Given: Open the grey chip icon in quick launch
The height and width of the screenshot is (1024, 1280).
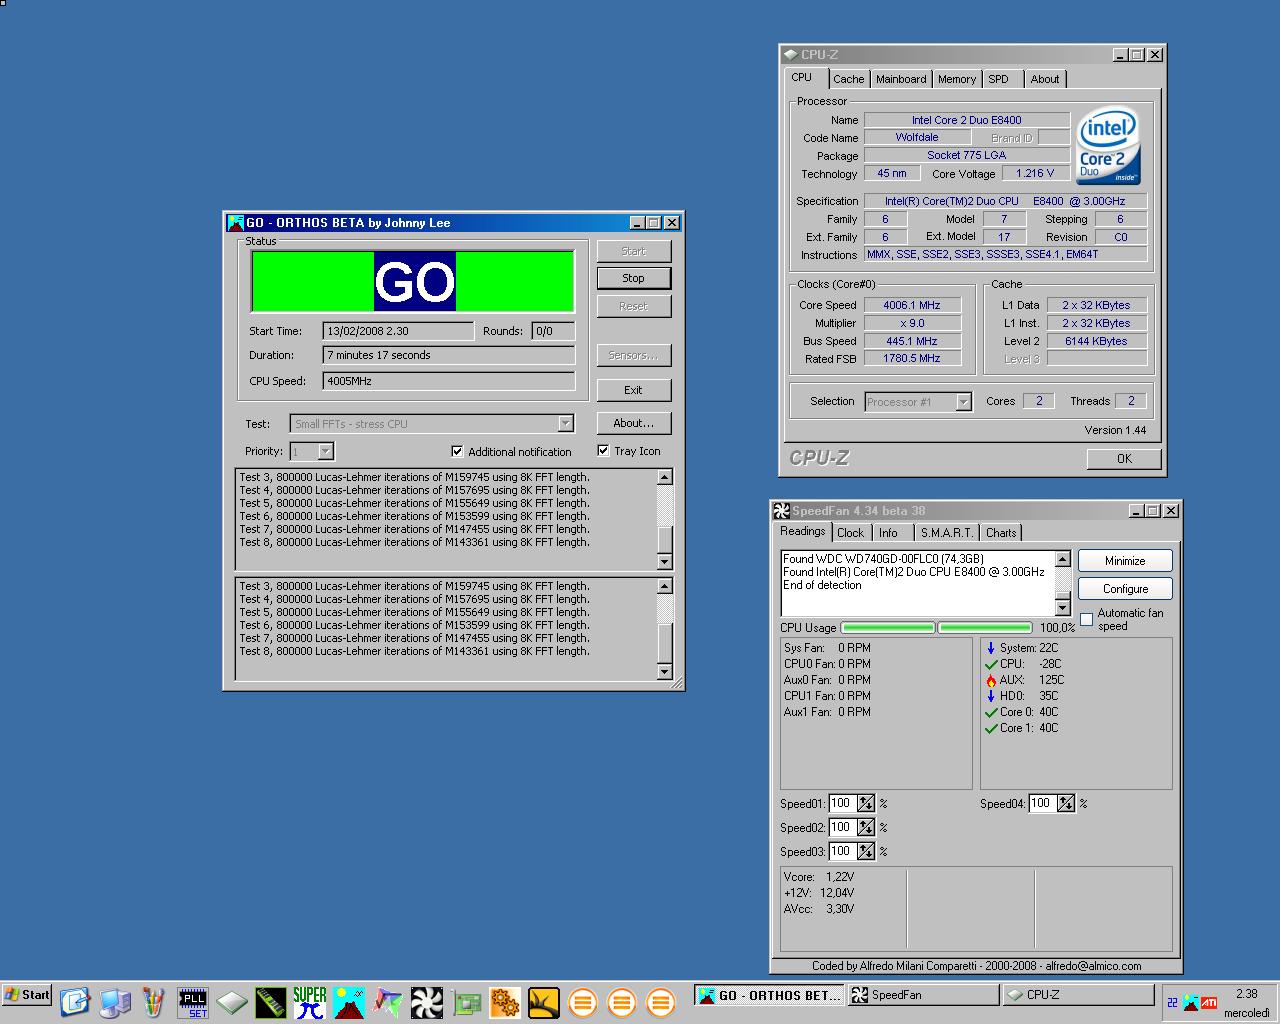Looking at the screenshot, I should [x=232, y=1002].
